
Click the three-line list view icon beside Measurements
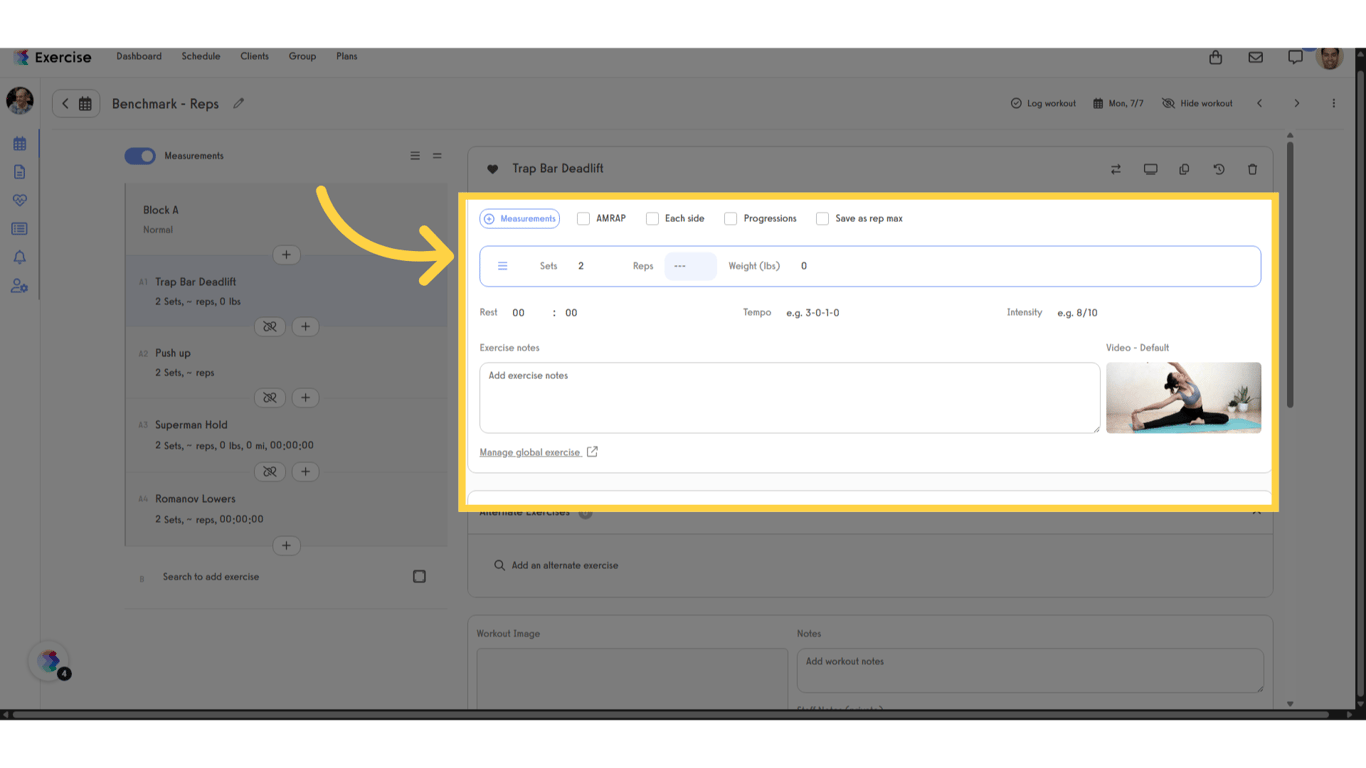click(x=415, y=156)
